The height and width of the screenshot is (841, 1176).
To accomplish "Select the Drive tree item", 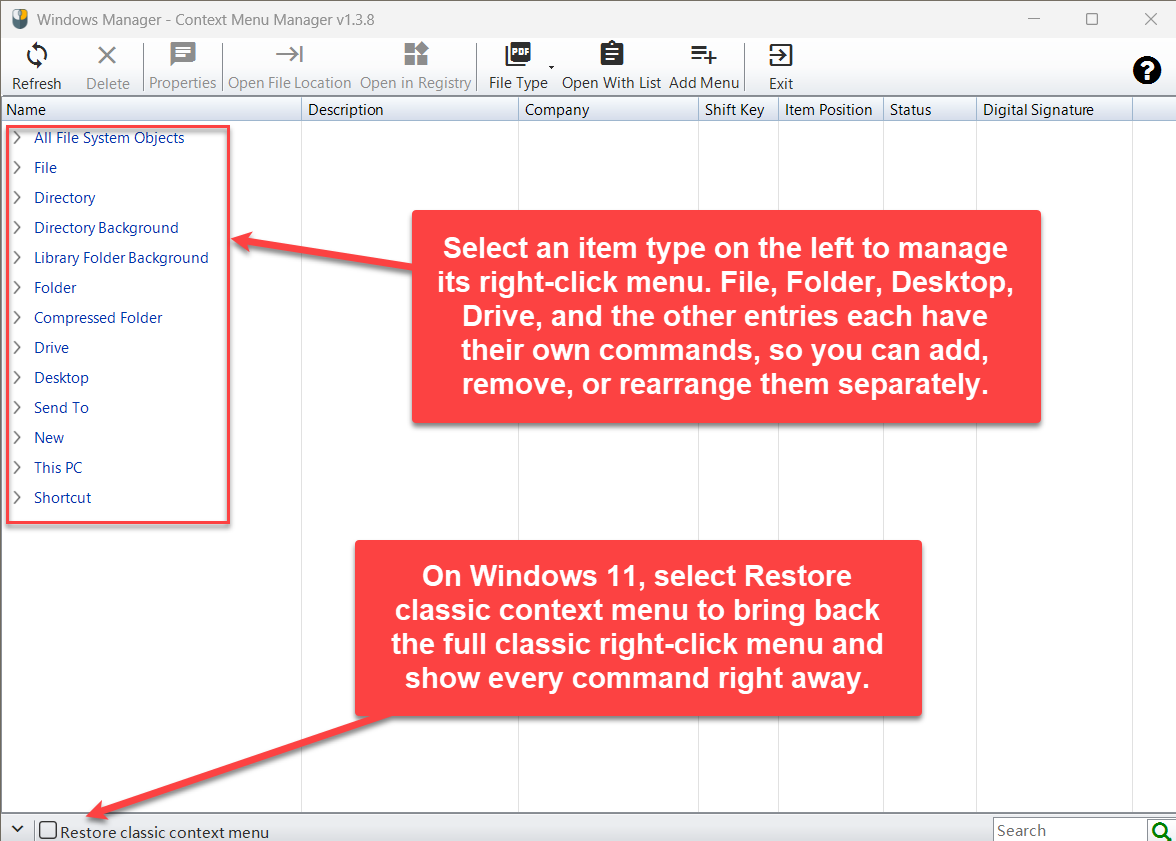I will coord(51,348).
